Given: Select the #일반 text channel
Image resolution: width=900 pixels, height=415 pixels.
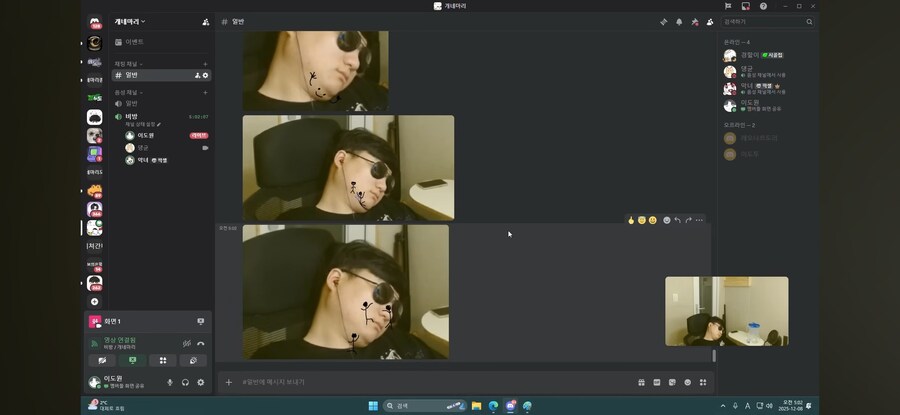Looking at the screenshot, I should tap(161, 75).
